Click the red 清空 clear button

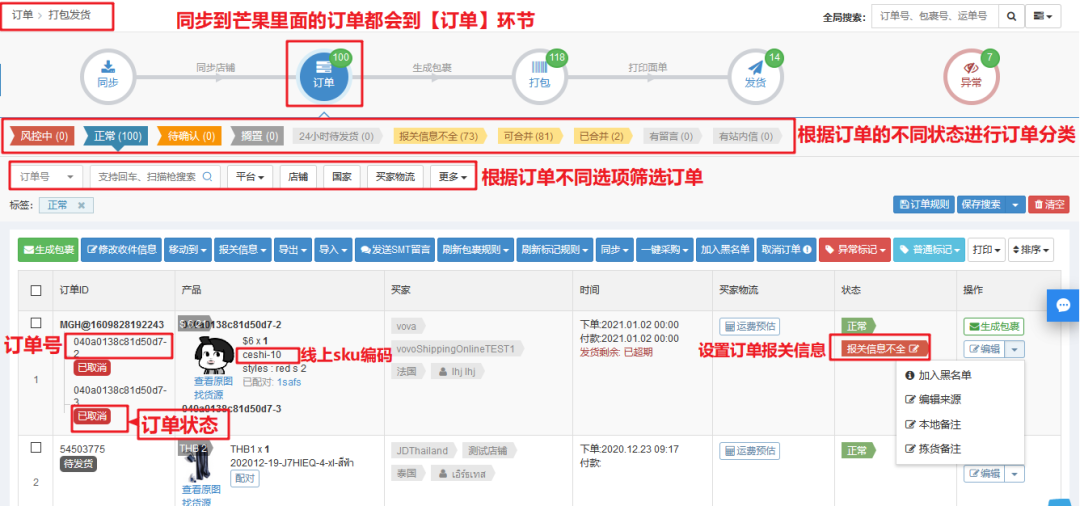(x=1049, y=204)
